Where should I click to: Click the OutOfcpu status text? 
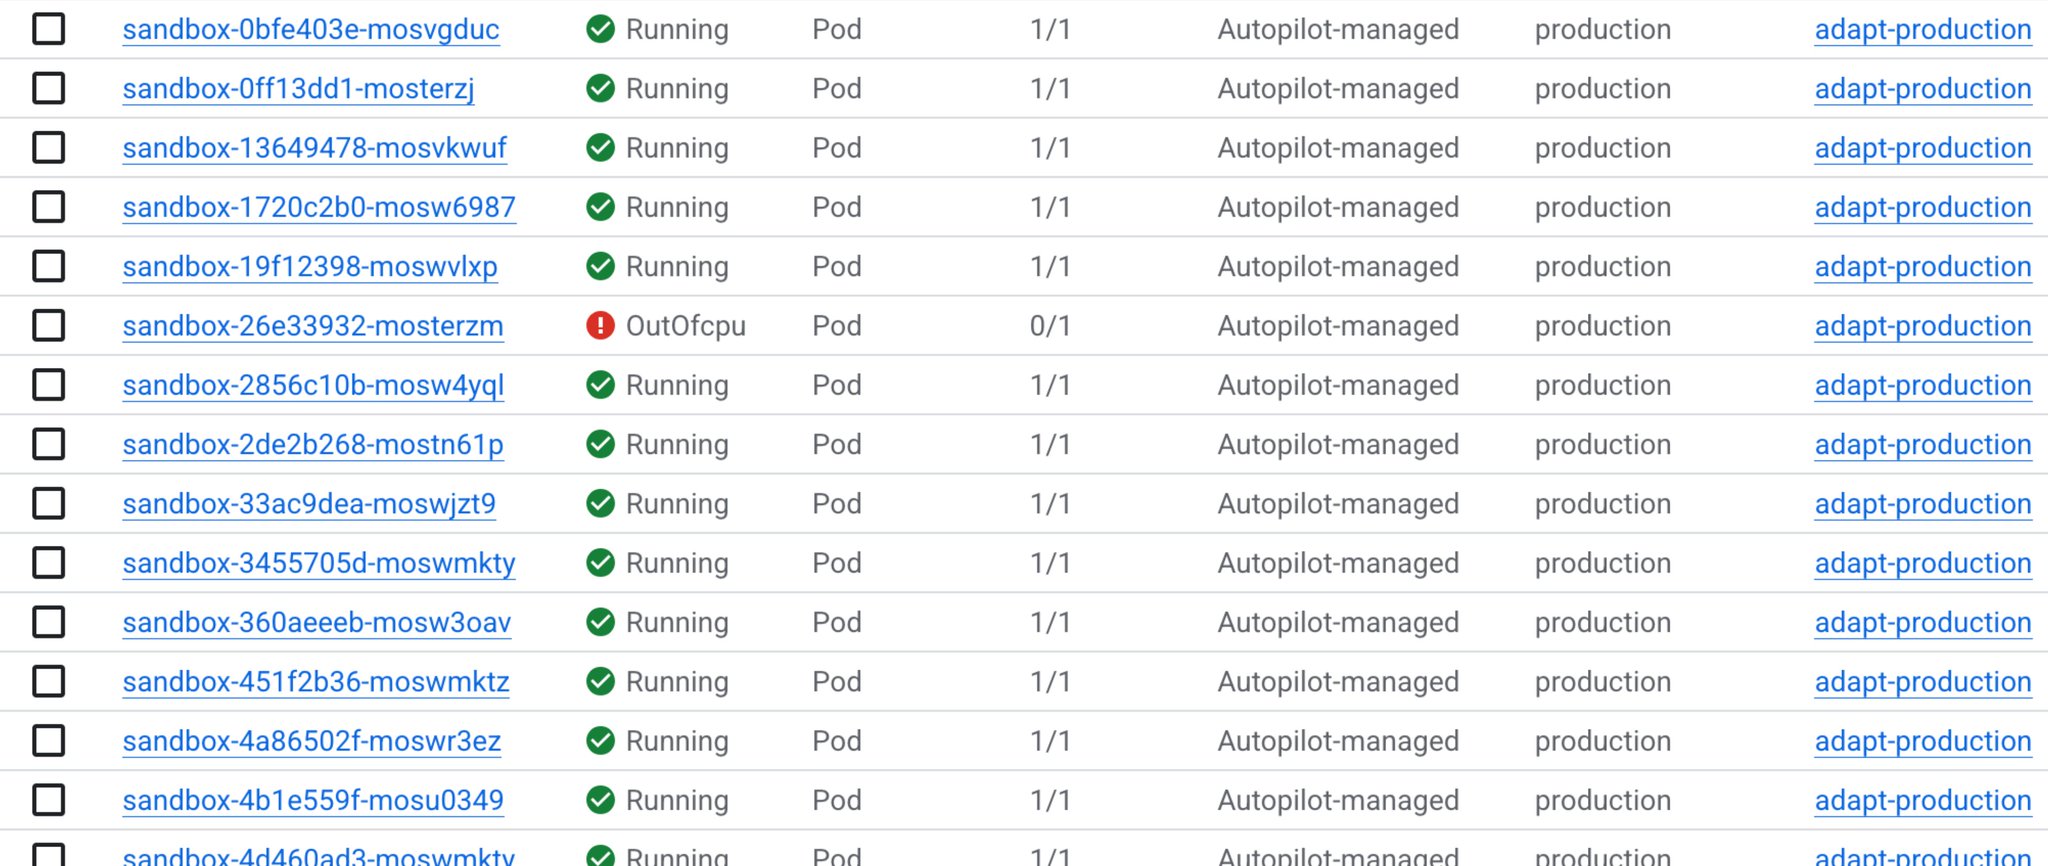point(686,326)
